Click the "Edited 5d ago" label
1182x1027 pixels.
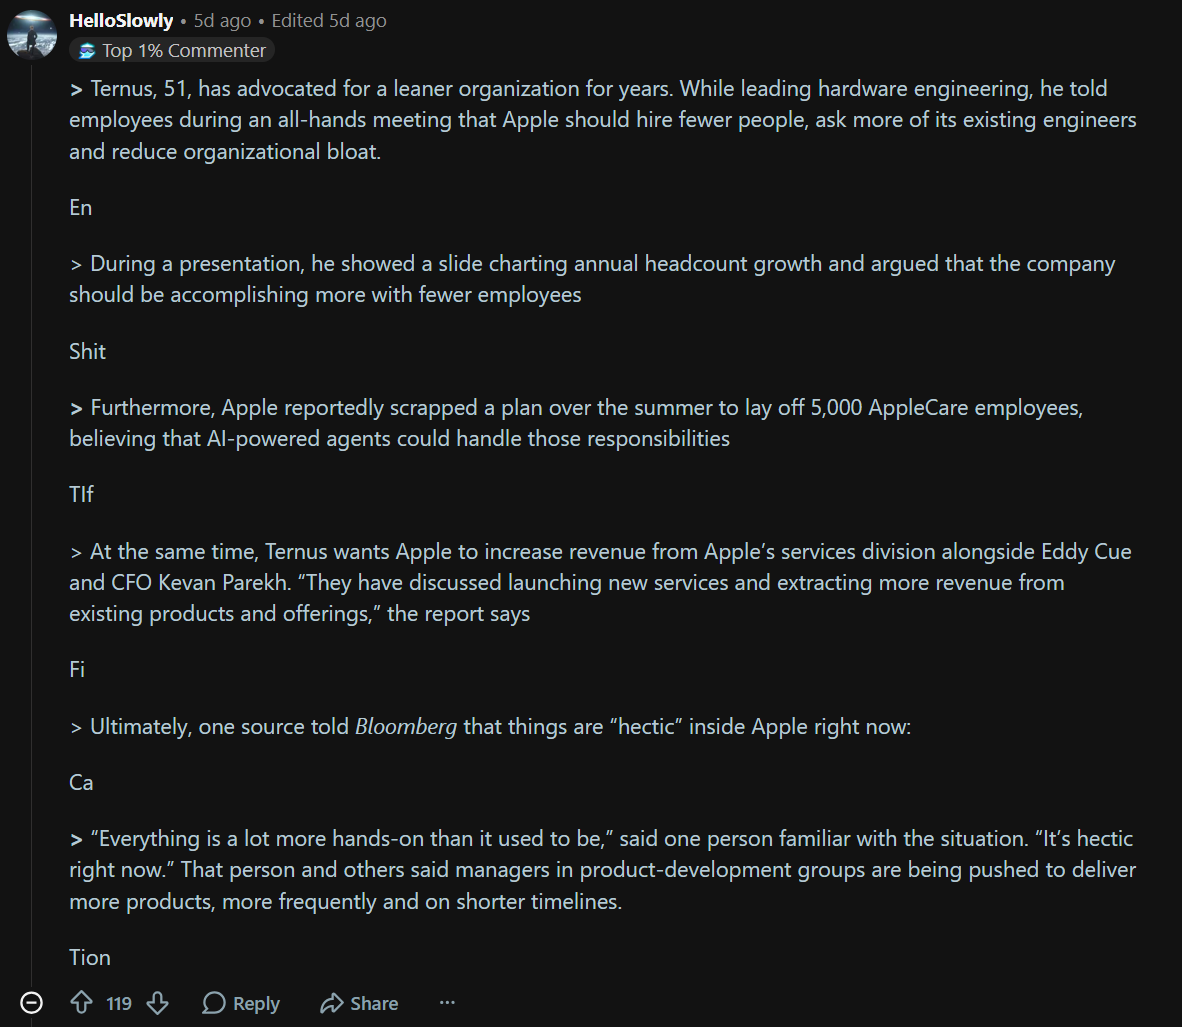329,20
